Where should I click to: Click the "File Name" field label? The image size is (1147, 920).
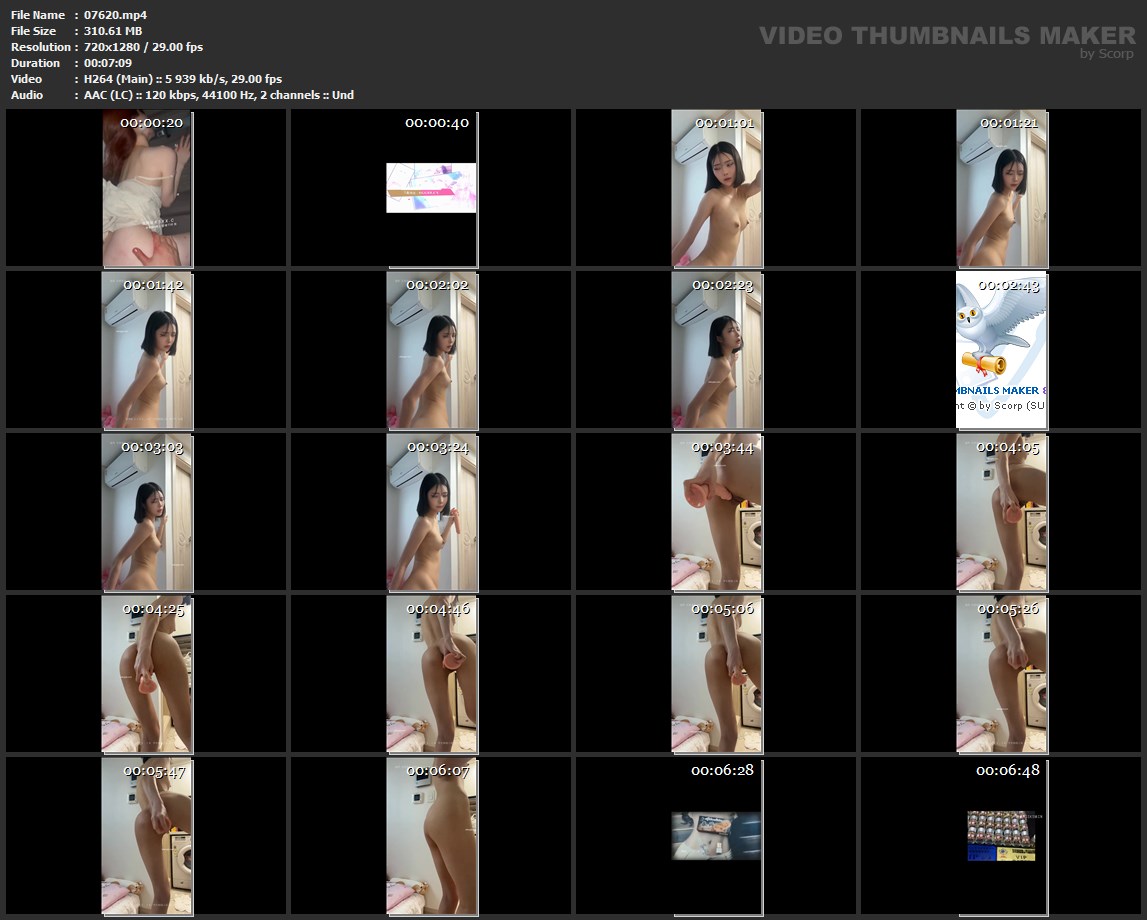pos(38,15)
